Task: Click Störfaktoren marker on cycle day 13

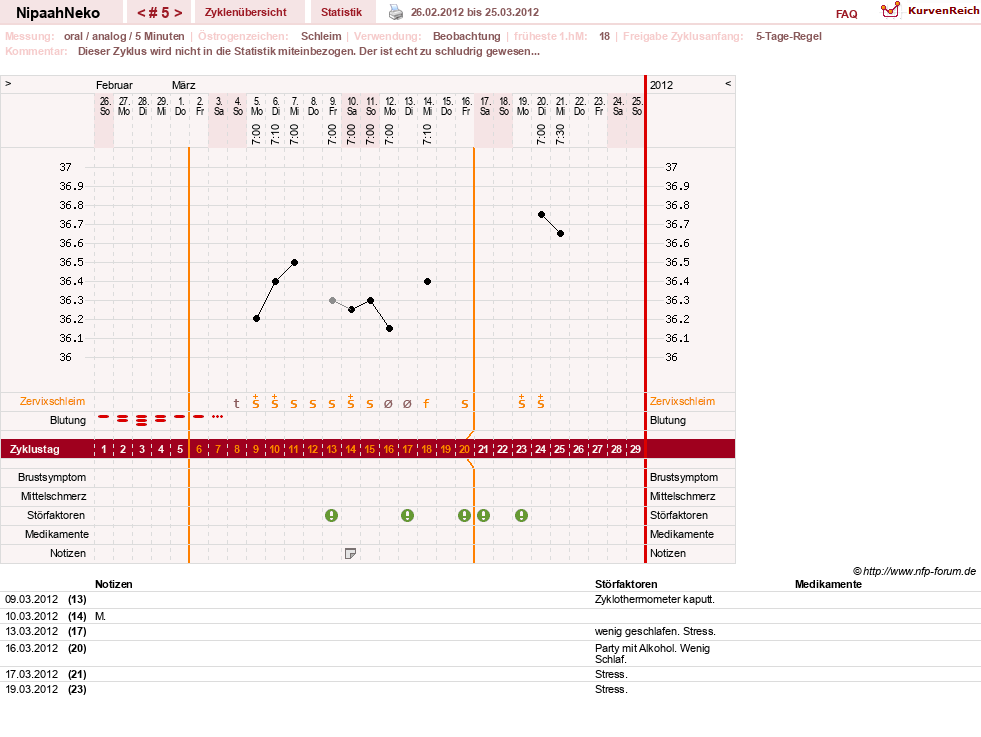Action: pyautogui.click(x=332, y=516)
